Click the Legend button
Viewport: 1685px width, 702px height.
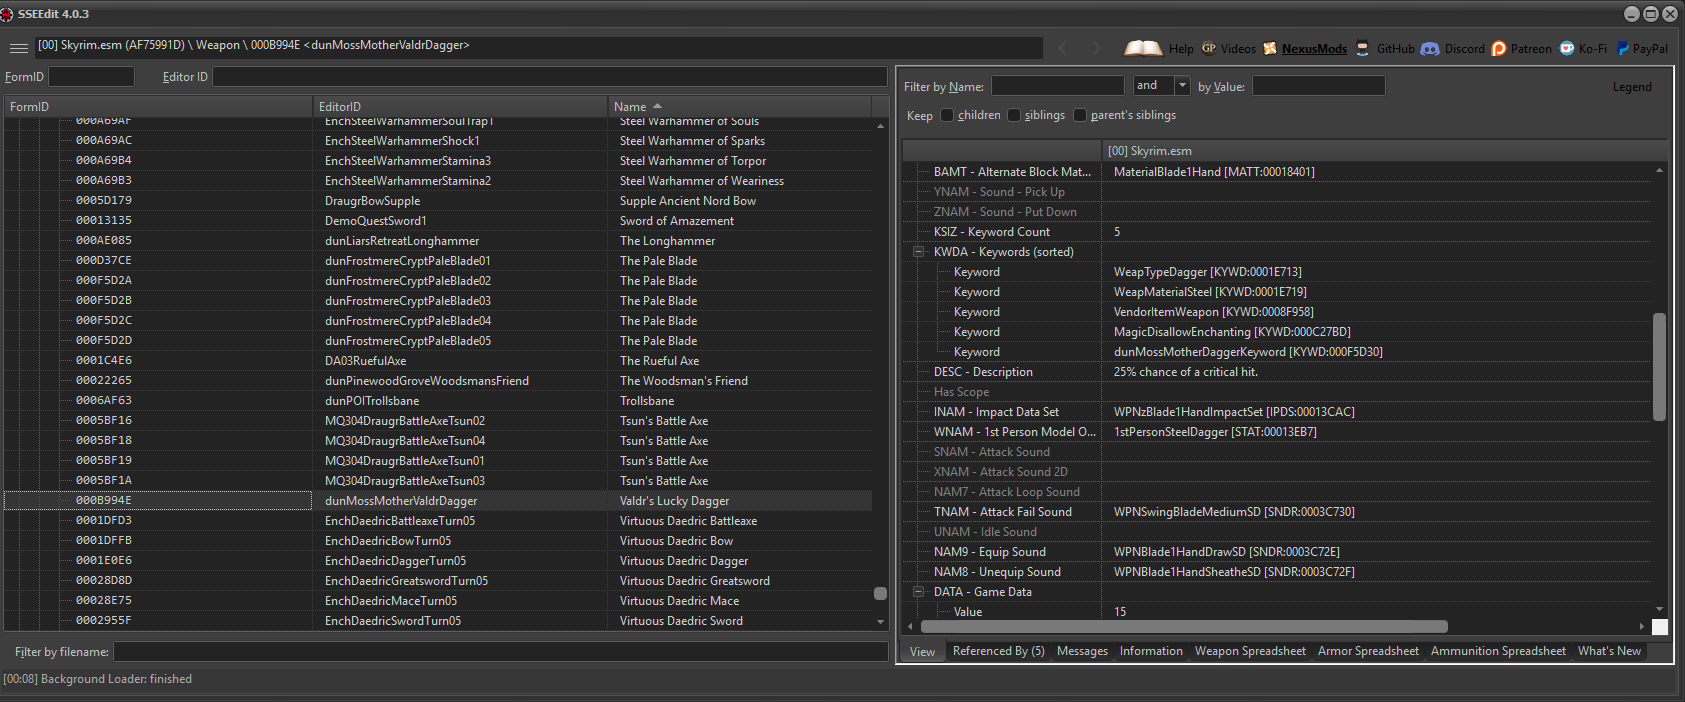point(1632,87)
